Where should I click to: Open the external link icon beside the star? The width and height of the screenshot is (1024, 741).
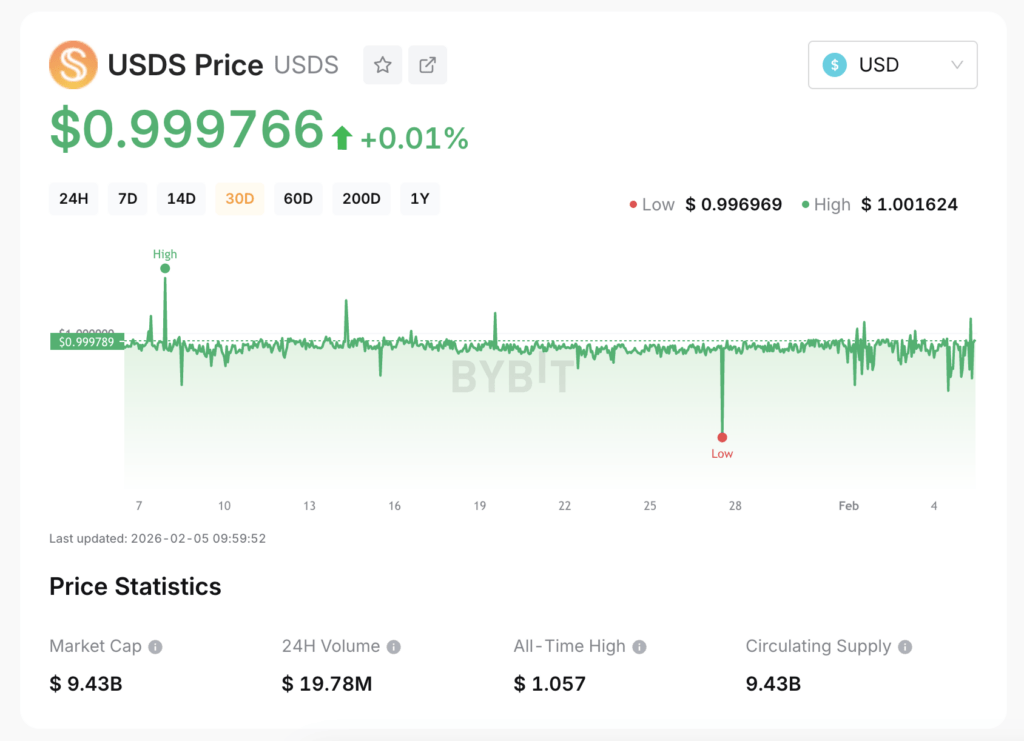(x=427, y=64)
